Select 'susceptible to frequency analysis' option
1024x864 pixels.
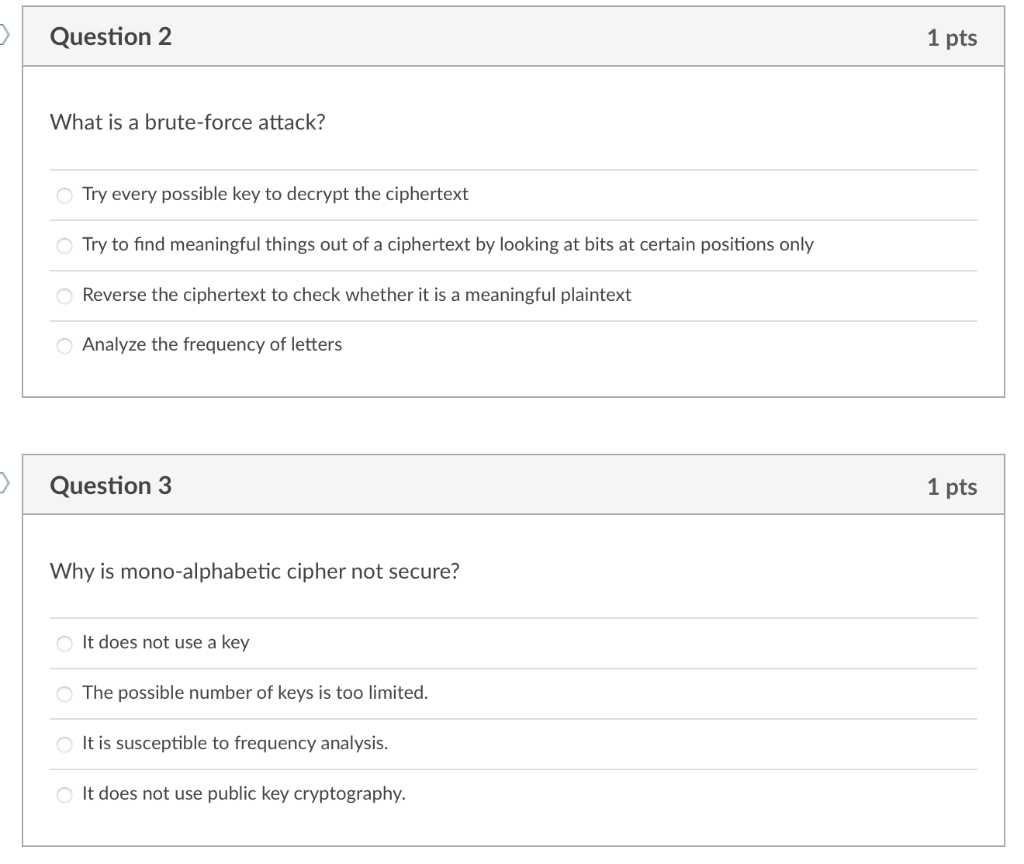[x=64, y=744]
